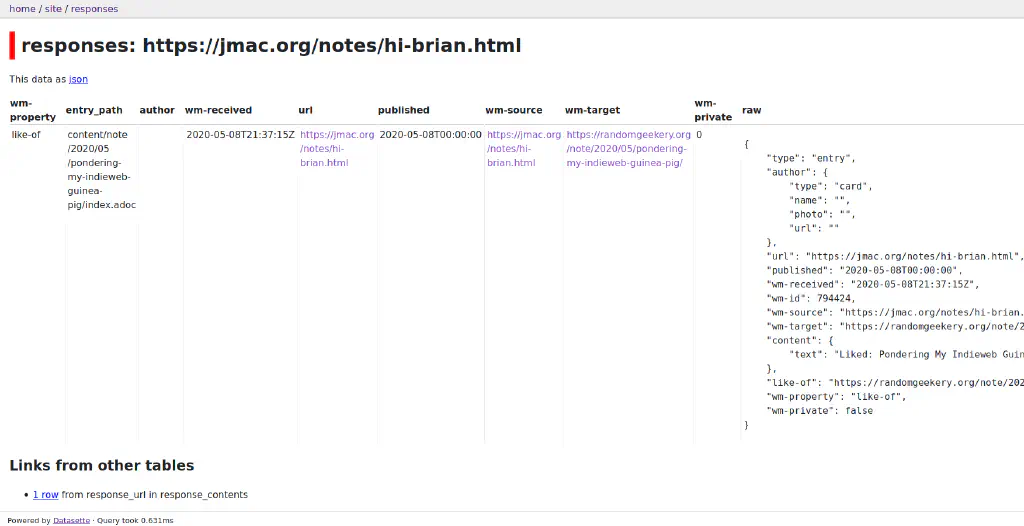Open the url column jmac.org link
The height and width of the screenshot is (526, 1024).
point(337,148)
